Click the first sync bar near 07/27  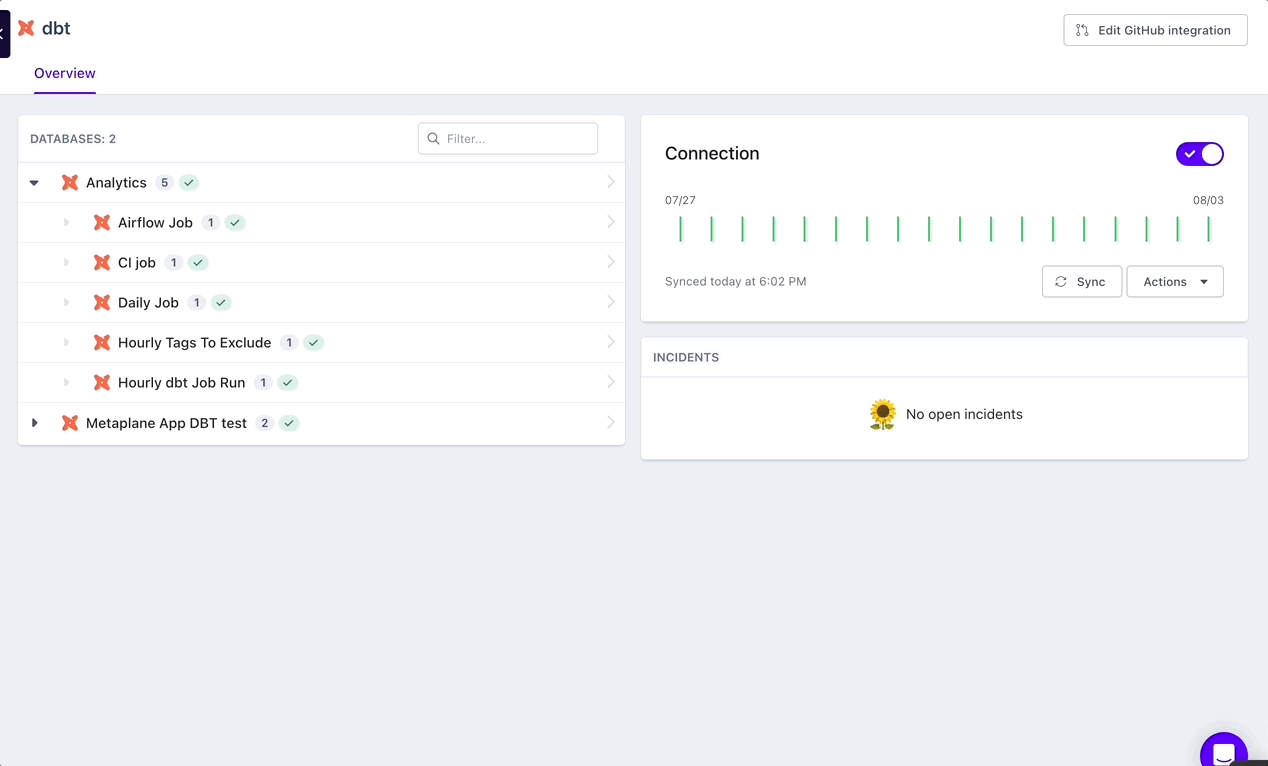click(681, 229)
